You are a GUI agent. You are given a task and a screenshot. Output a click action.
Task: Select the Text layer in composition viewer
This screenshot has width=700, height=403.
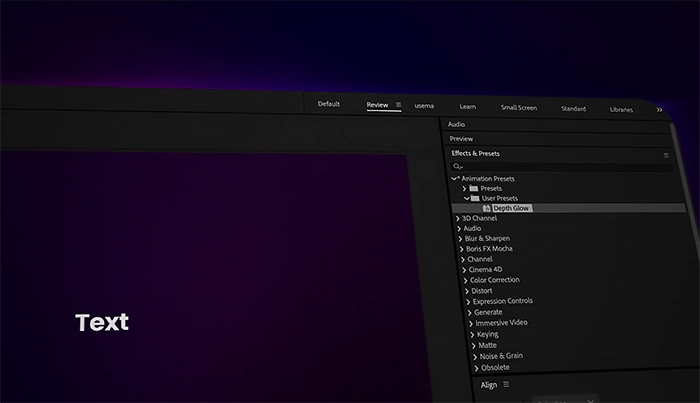click(x=102, y=322)
